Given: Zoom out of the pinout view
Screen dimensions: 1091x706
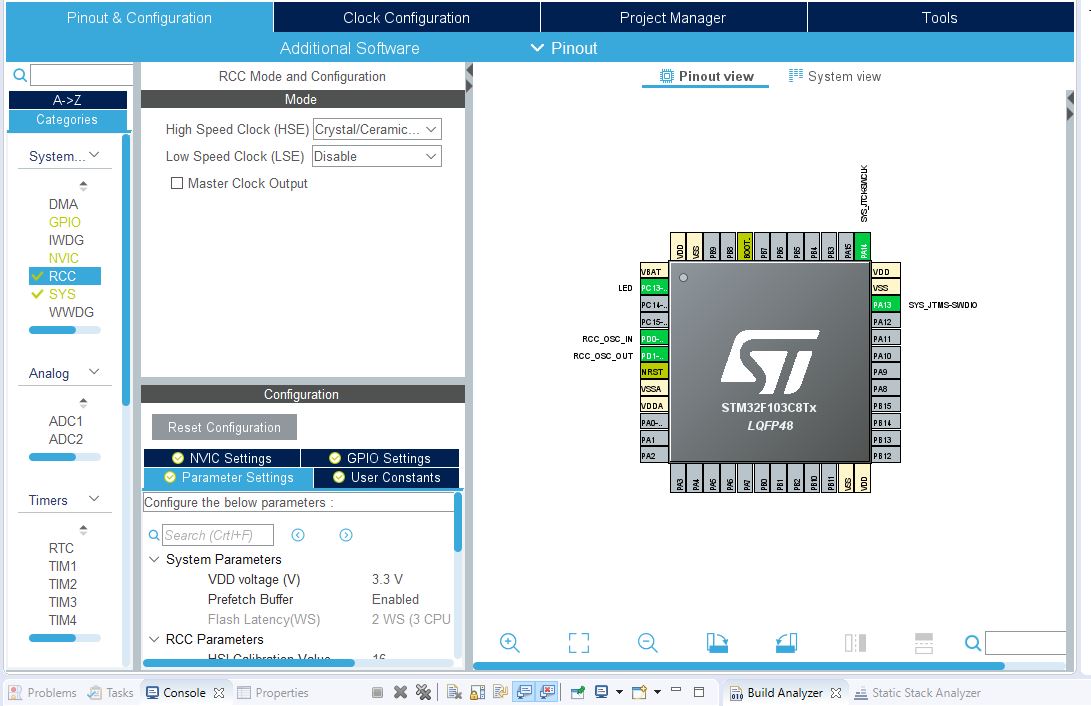Looking at the screenshot, I should point(647,643).
